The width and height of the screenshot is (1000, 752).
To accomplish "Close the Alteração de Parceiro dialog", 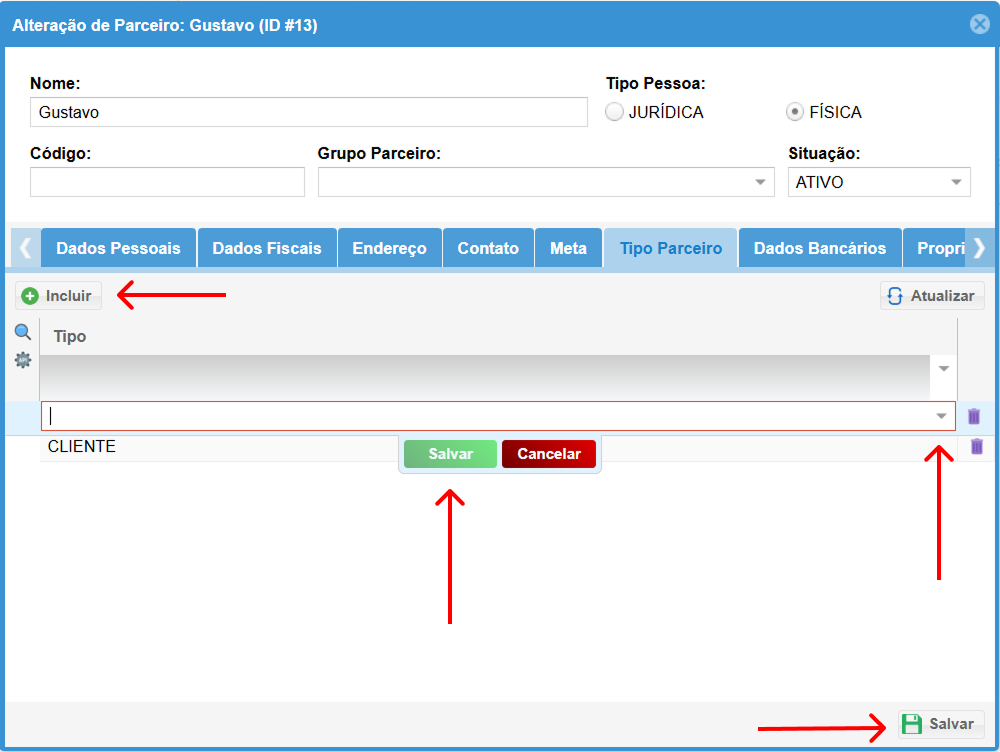I will (979, 25).
